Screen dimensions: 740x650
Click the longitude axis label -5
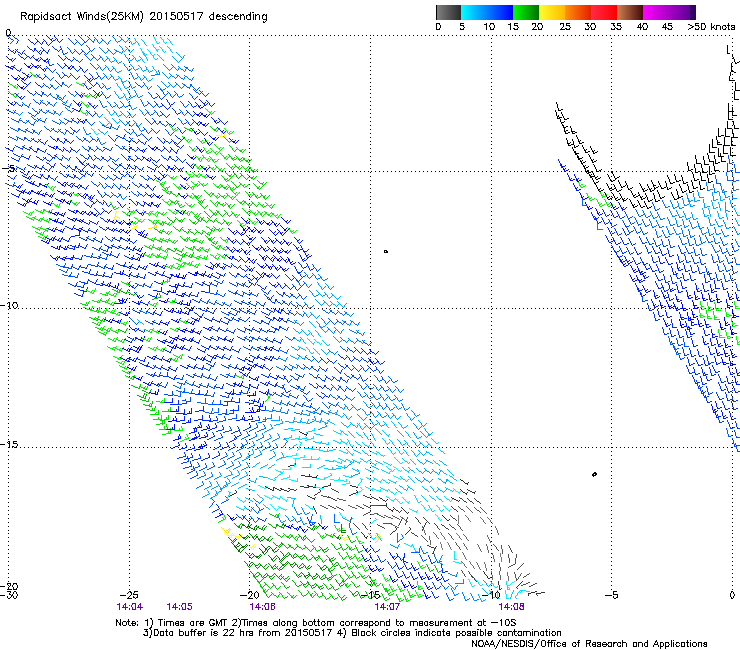611,595
